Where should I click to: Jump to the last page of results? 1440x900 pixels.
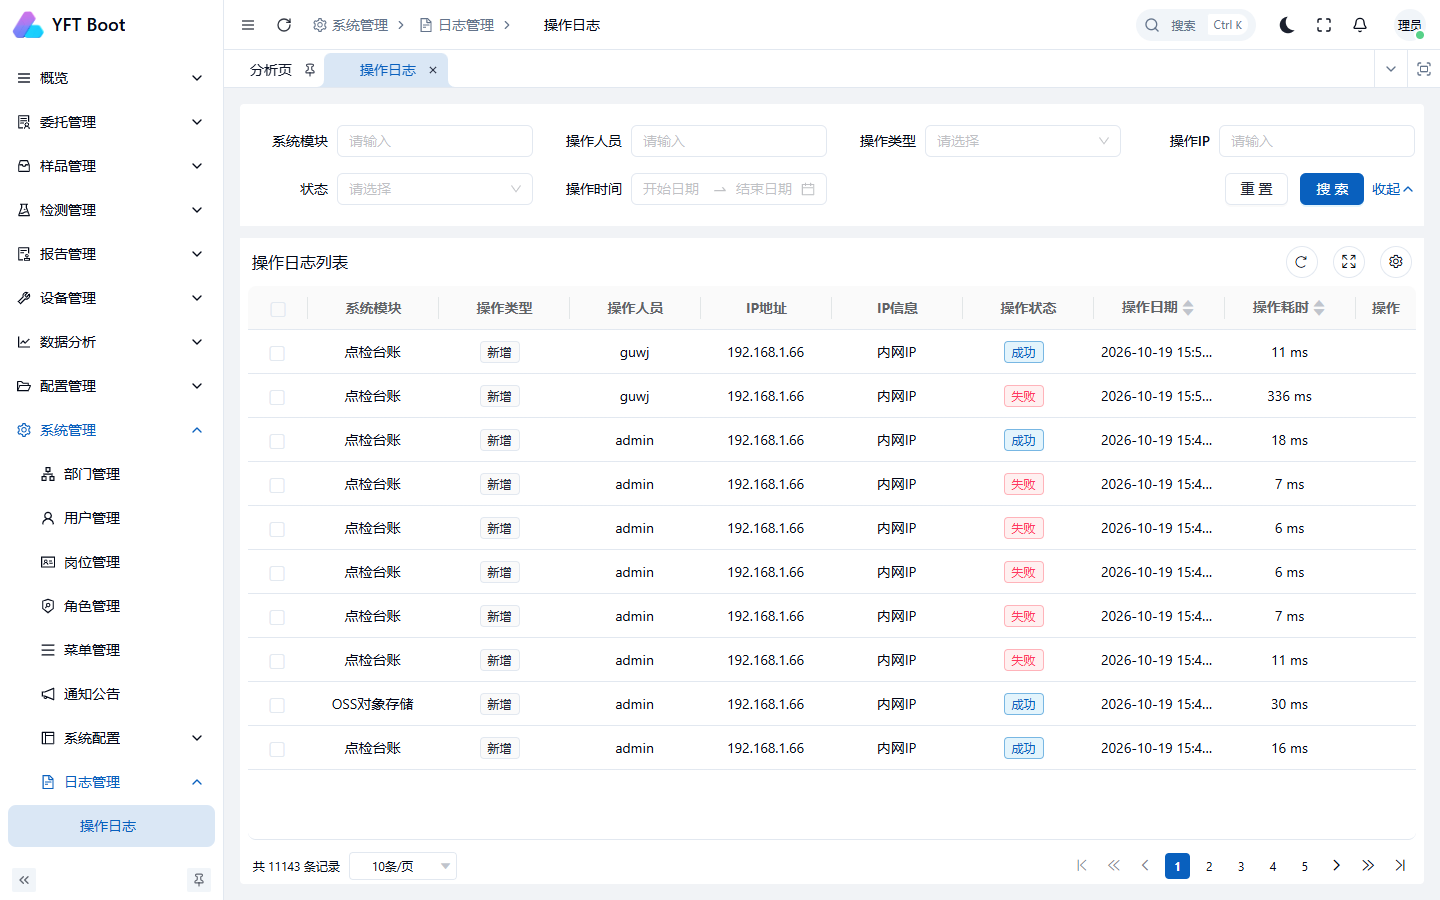tap(1400, 866)
